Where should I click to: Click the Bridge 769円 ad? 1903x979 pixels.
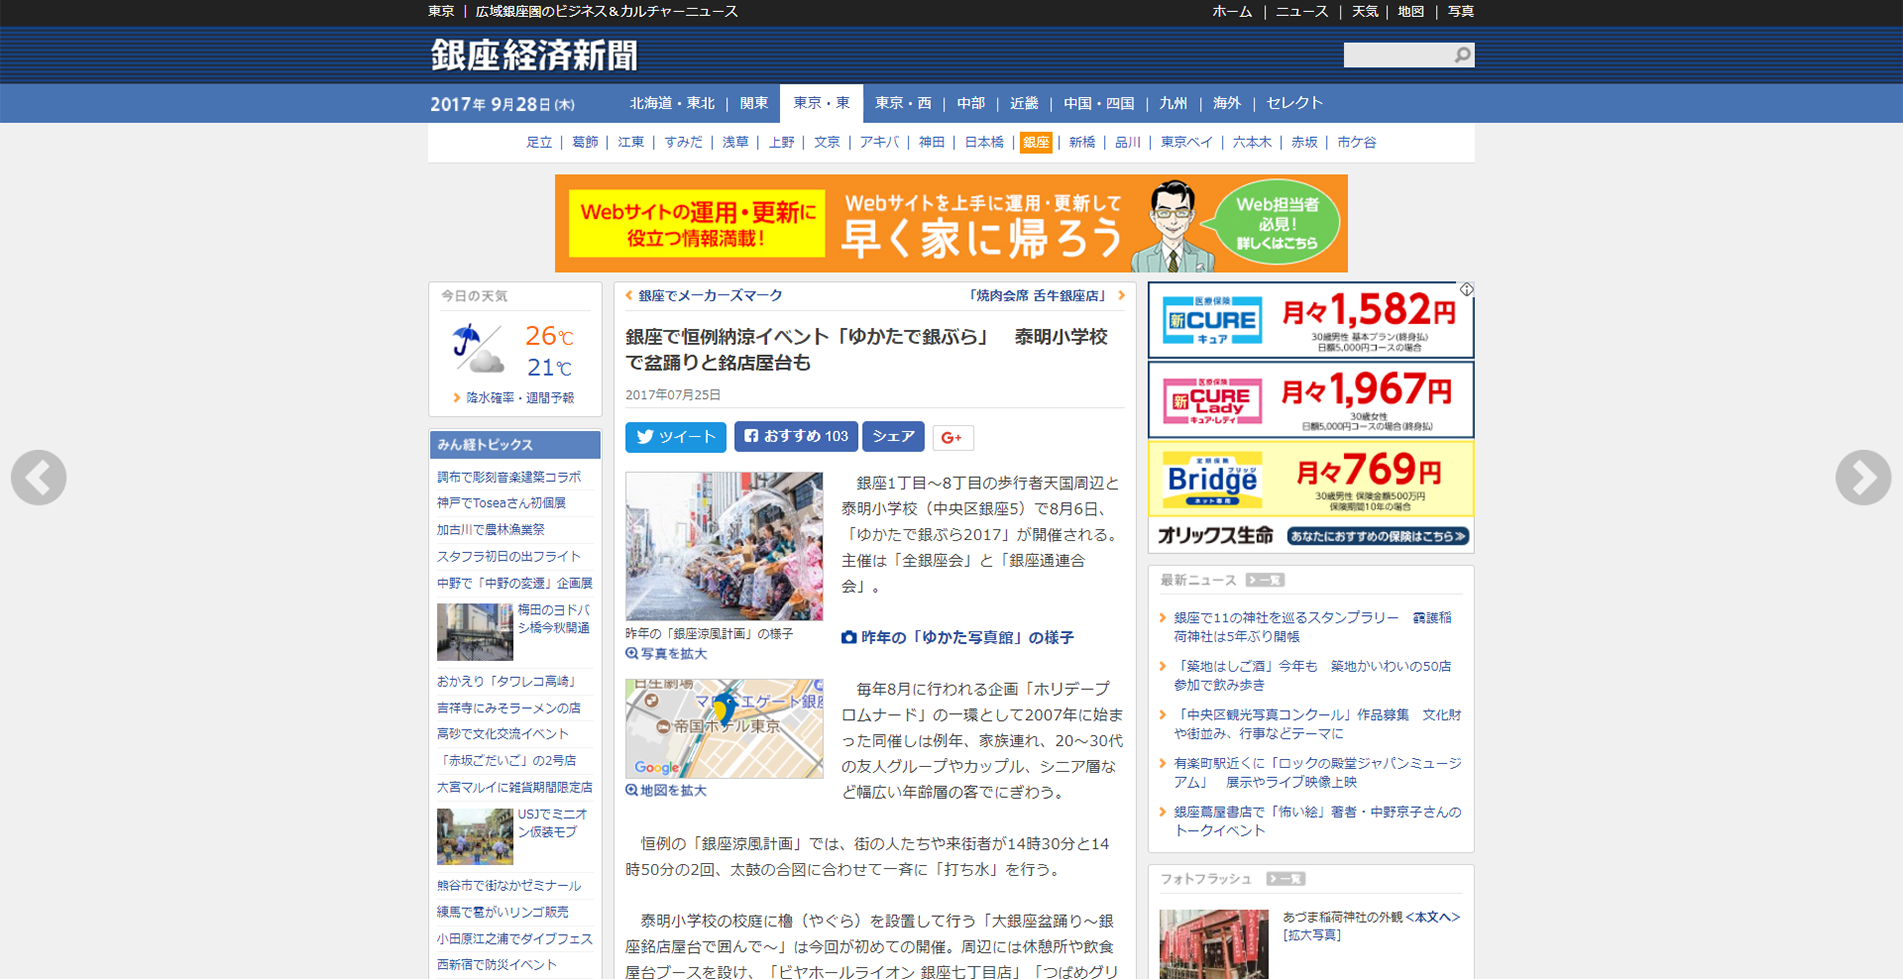pyautogui.click(x=1311, y=478)
